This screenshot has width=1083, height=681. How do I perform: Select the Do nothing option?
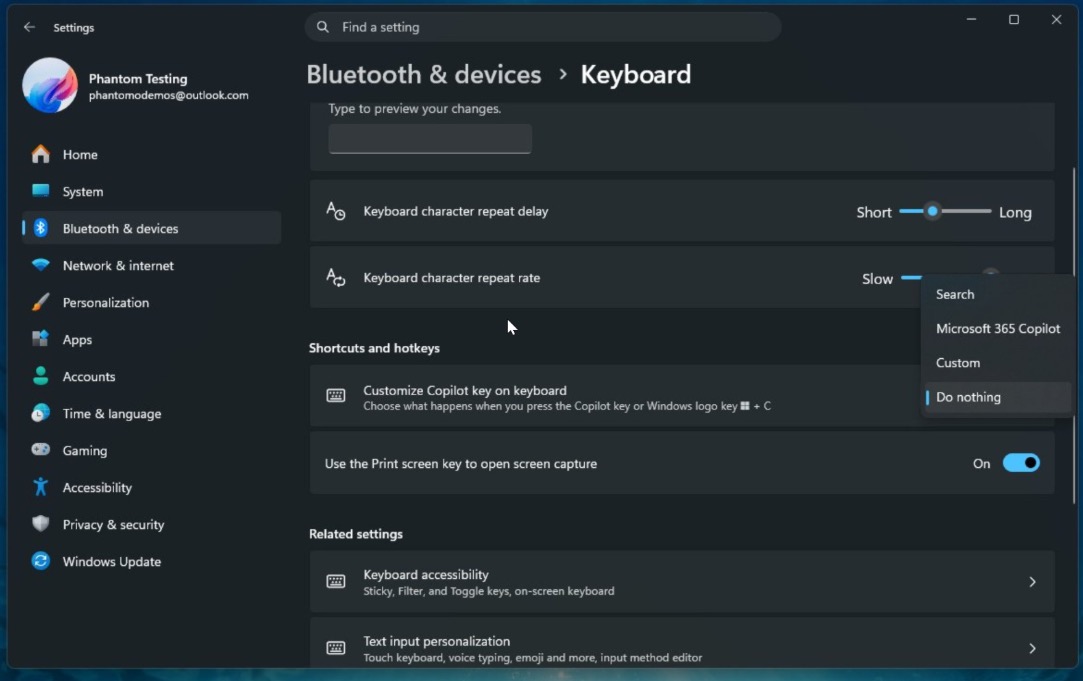pos(996,397)
